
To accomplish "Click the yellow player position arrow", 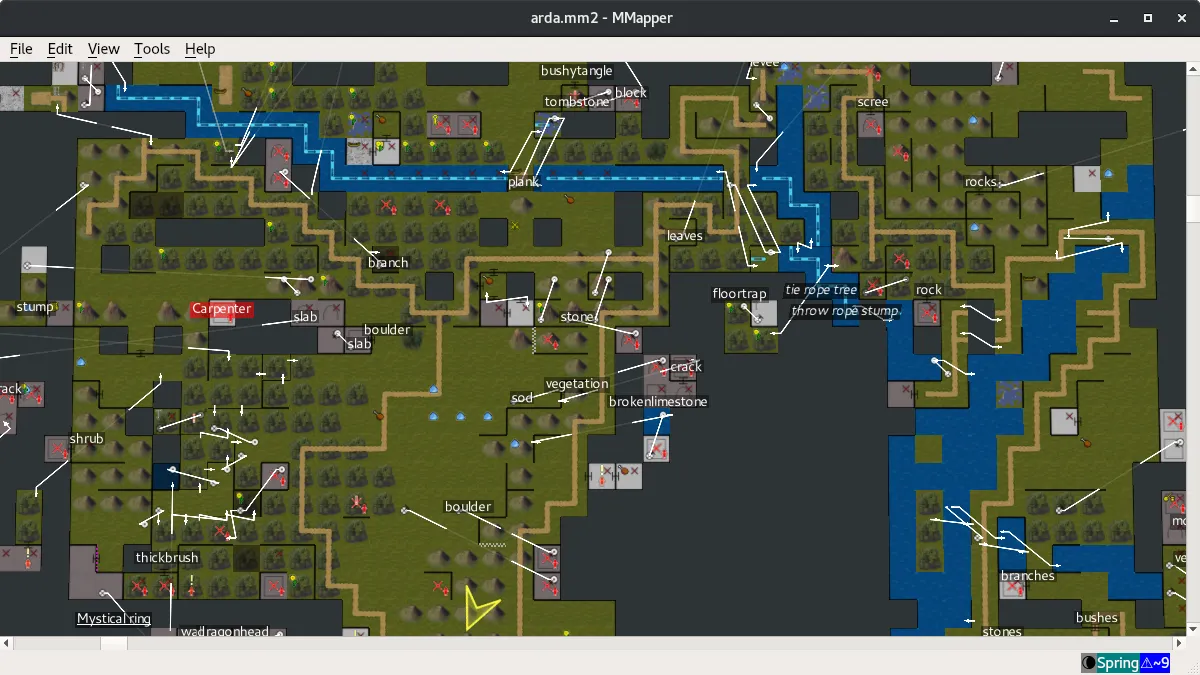I will point(480,608).
